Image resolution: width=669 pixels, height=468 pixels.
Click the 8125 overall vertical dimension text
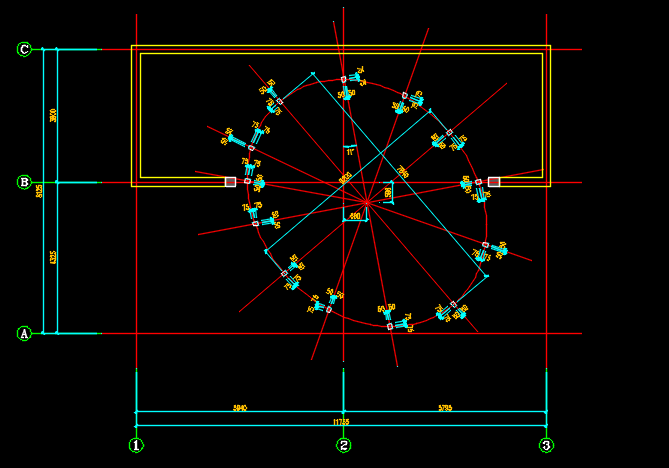click(39, 190)
